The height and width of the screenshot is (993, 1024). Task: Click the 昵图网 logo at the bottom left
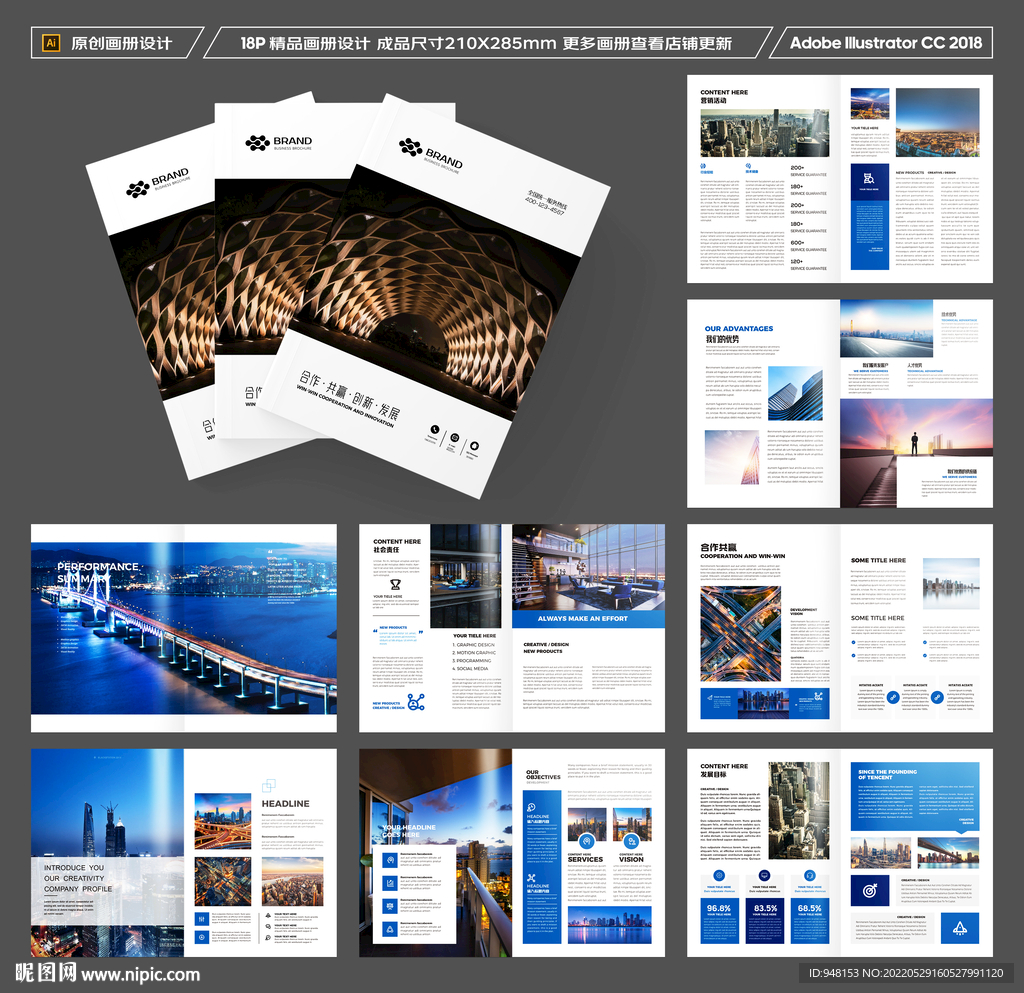coord(45,972)
